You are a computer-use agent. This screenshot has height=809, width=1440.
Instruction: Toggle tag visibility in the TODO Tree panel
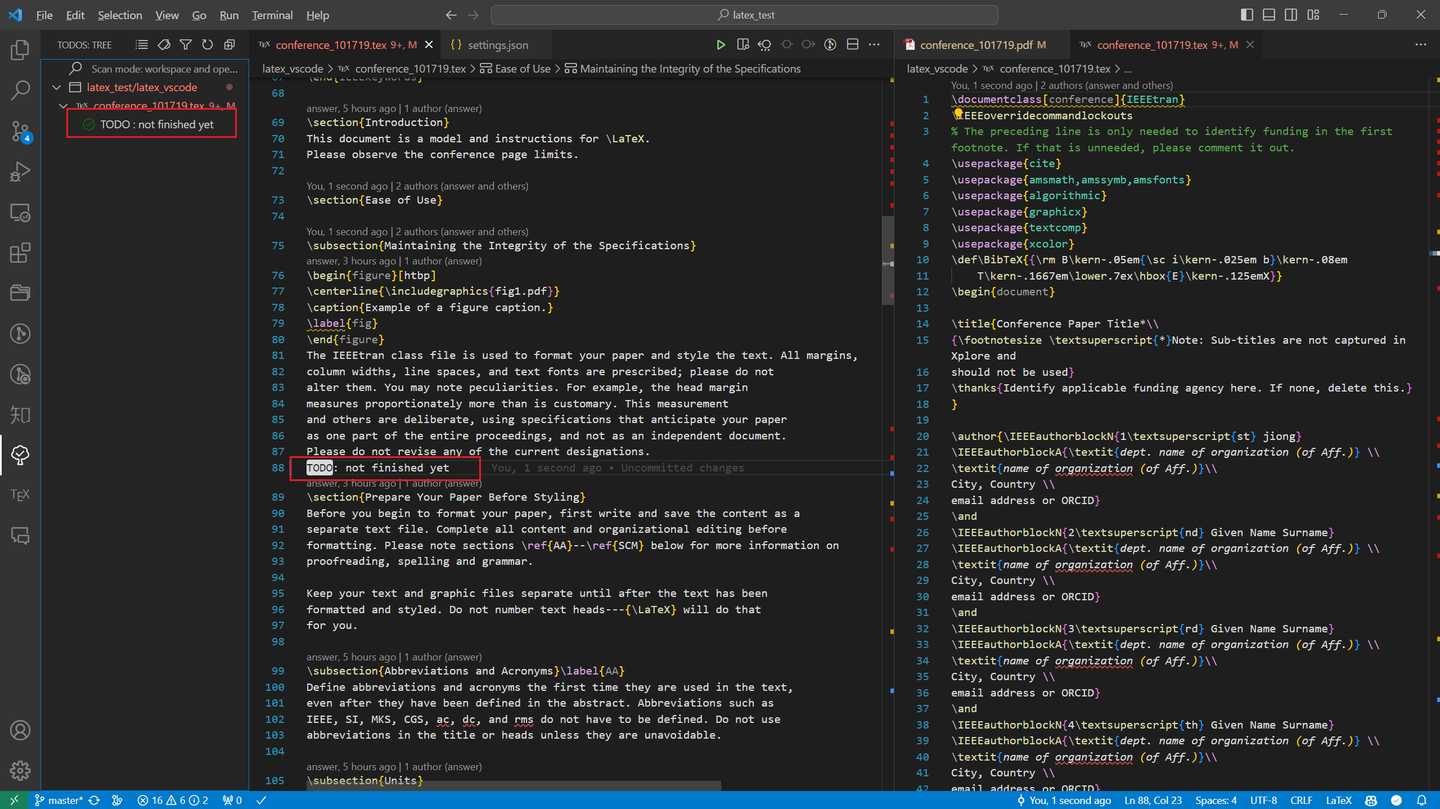point(163,44)
